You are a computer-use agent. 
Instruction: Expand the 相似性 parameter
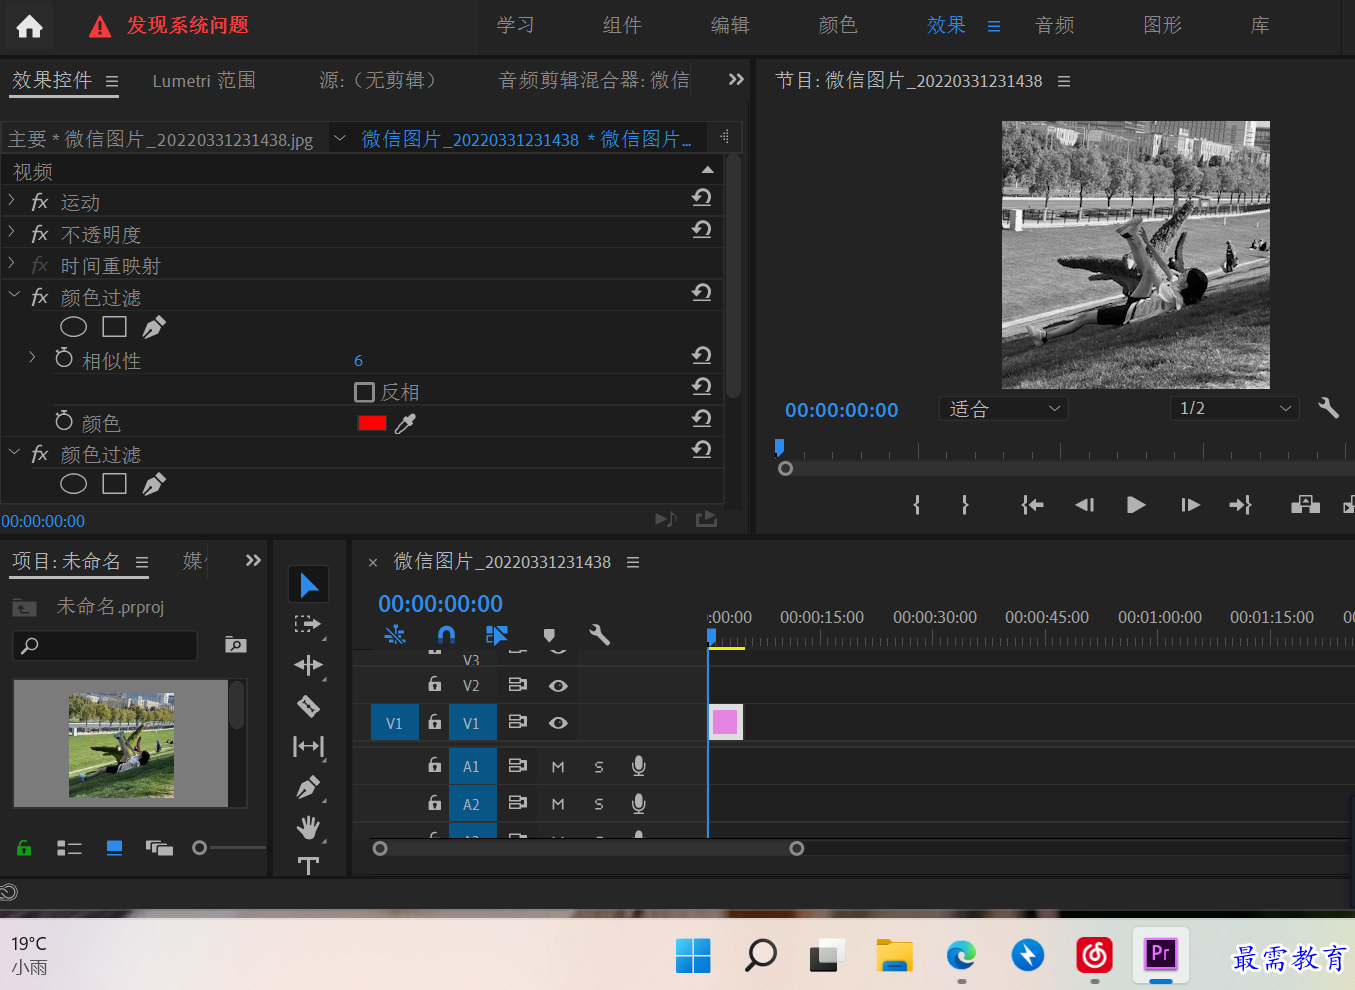pyautogui.click(x=32, y=357)
